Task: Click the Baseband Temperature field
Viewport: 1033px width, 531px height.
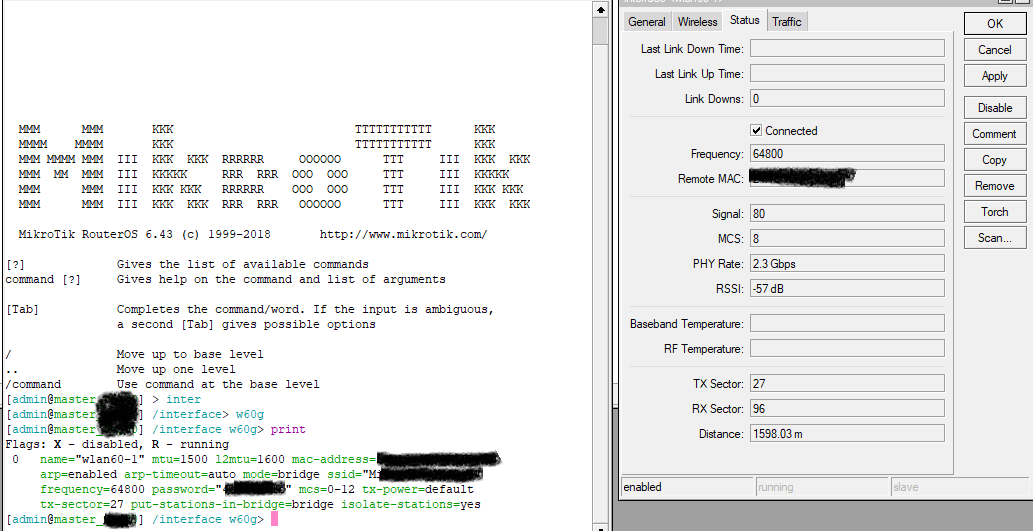Action: [x=847, y=323]
